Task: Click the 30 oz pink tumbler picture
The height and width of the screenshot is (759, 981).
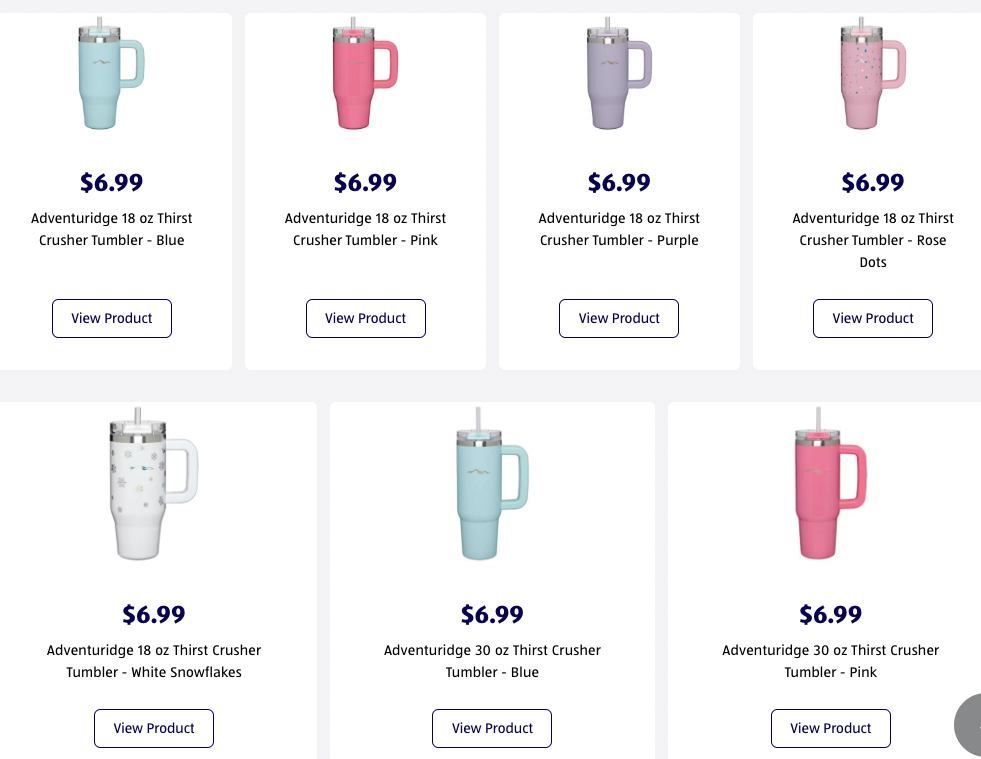Action: [829, 486]
